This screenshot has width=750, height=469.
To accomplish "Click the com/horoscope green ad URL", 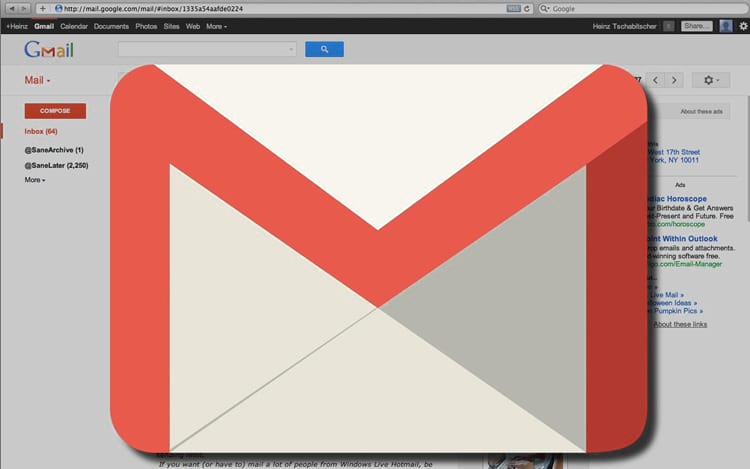I will point(676,224).
